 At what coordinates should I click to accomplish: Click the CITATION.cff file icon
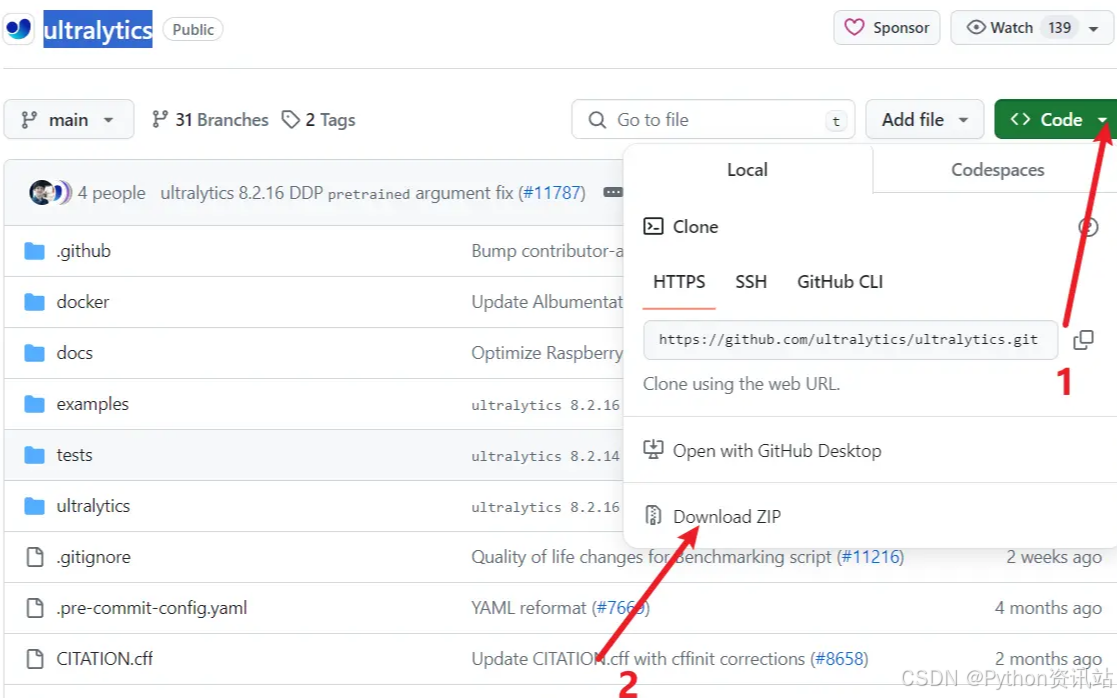tap(34, 659)
